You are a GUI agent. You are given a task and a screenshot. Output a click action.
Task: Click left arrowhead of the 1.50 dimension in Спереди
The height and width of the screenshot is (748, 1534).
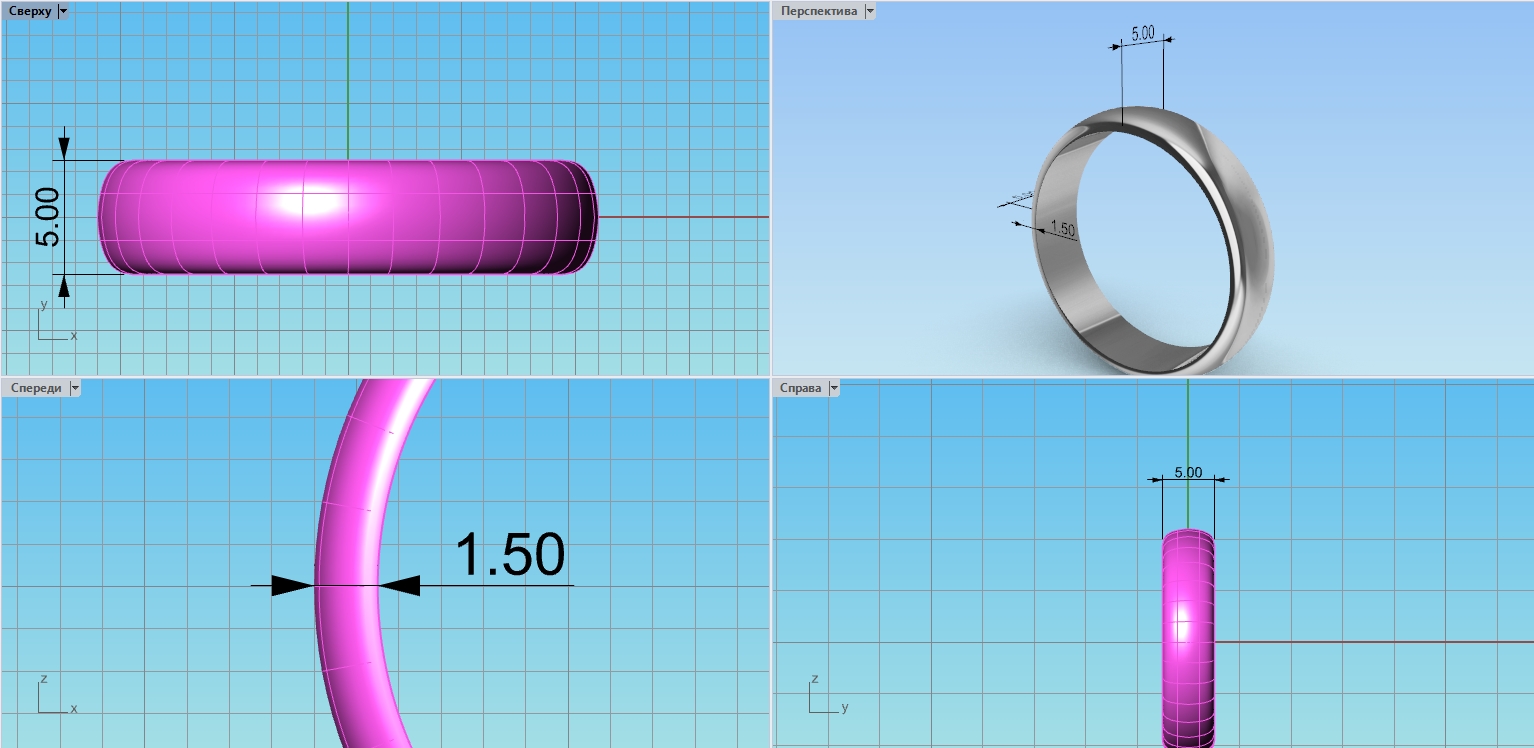[x=292, y=587]
